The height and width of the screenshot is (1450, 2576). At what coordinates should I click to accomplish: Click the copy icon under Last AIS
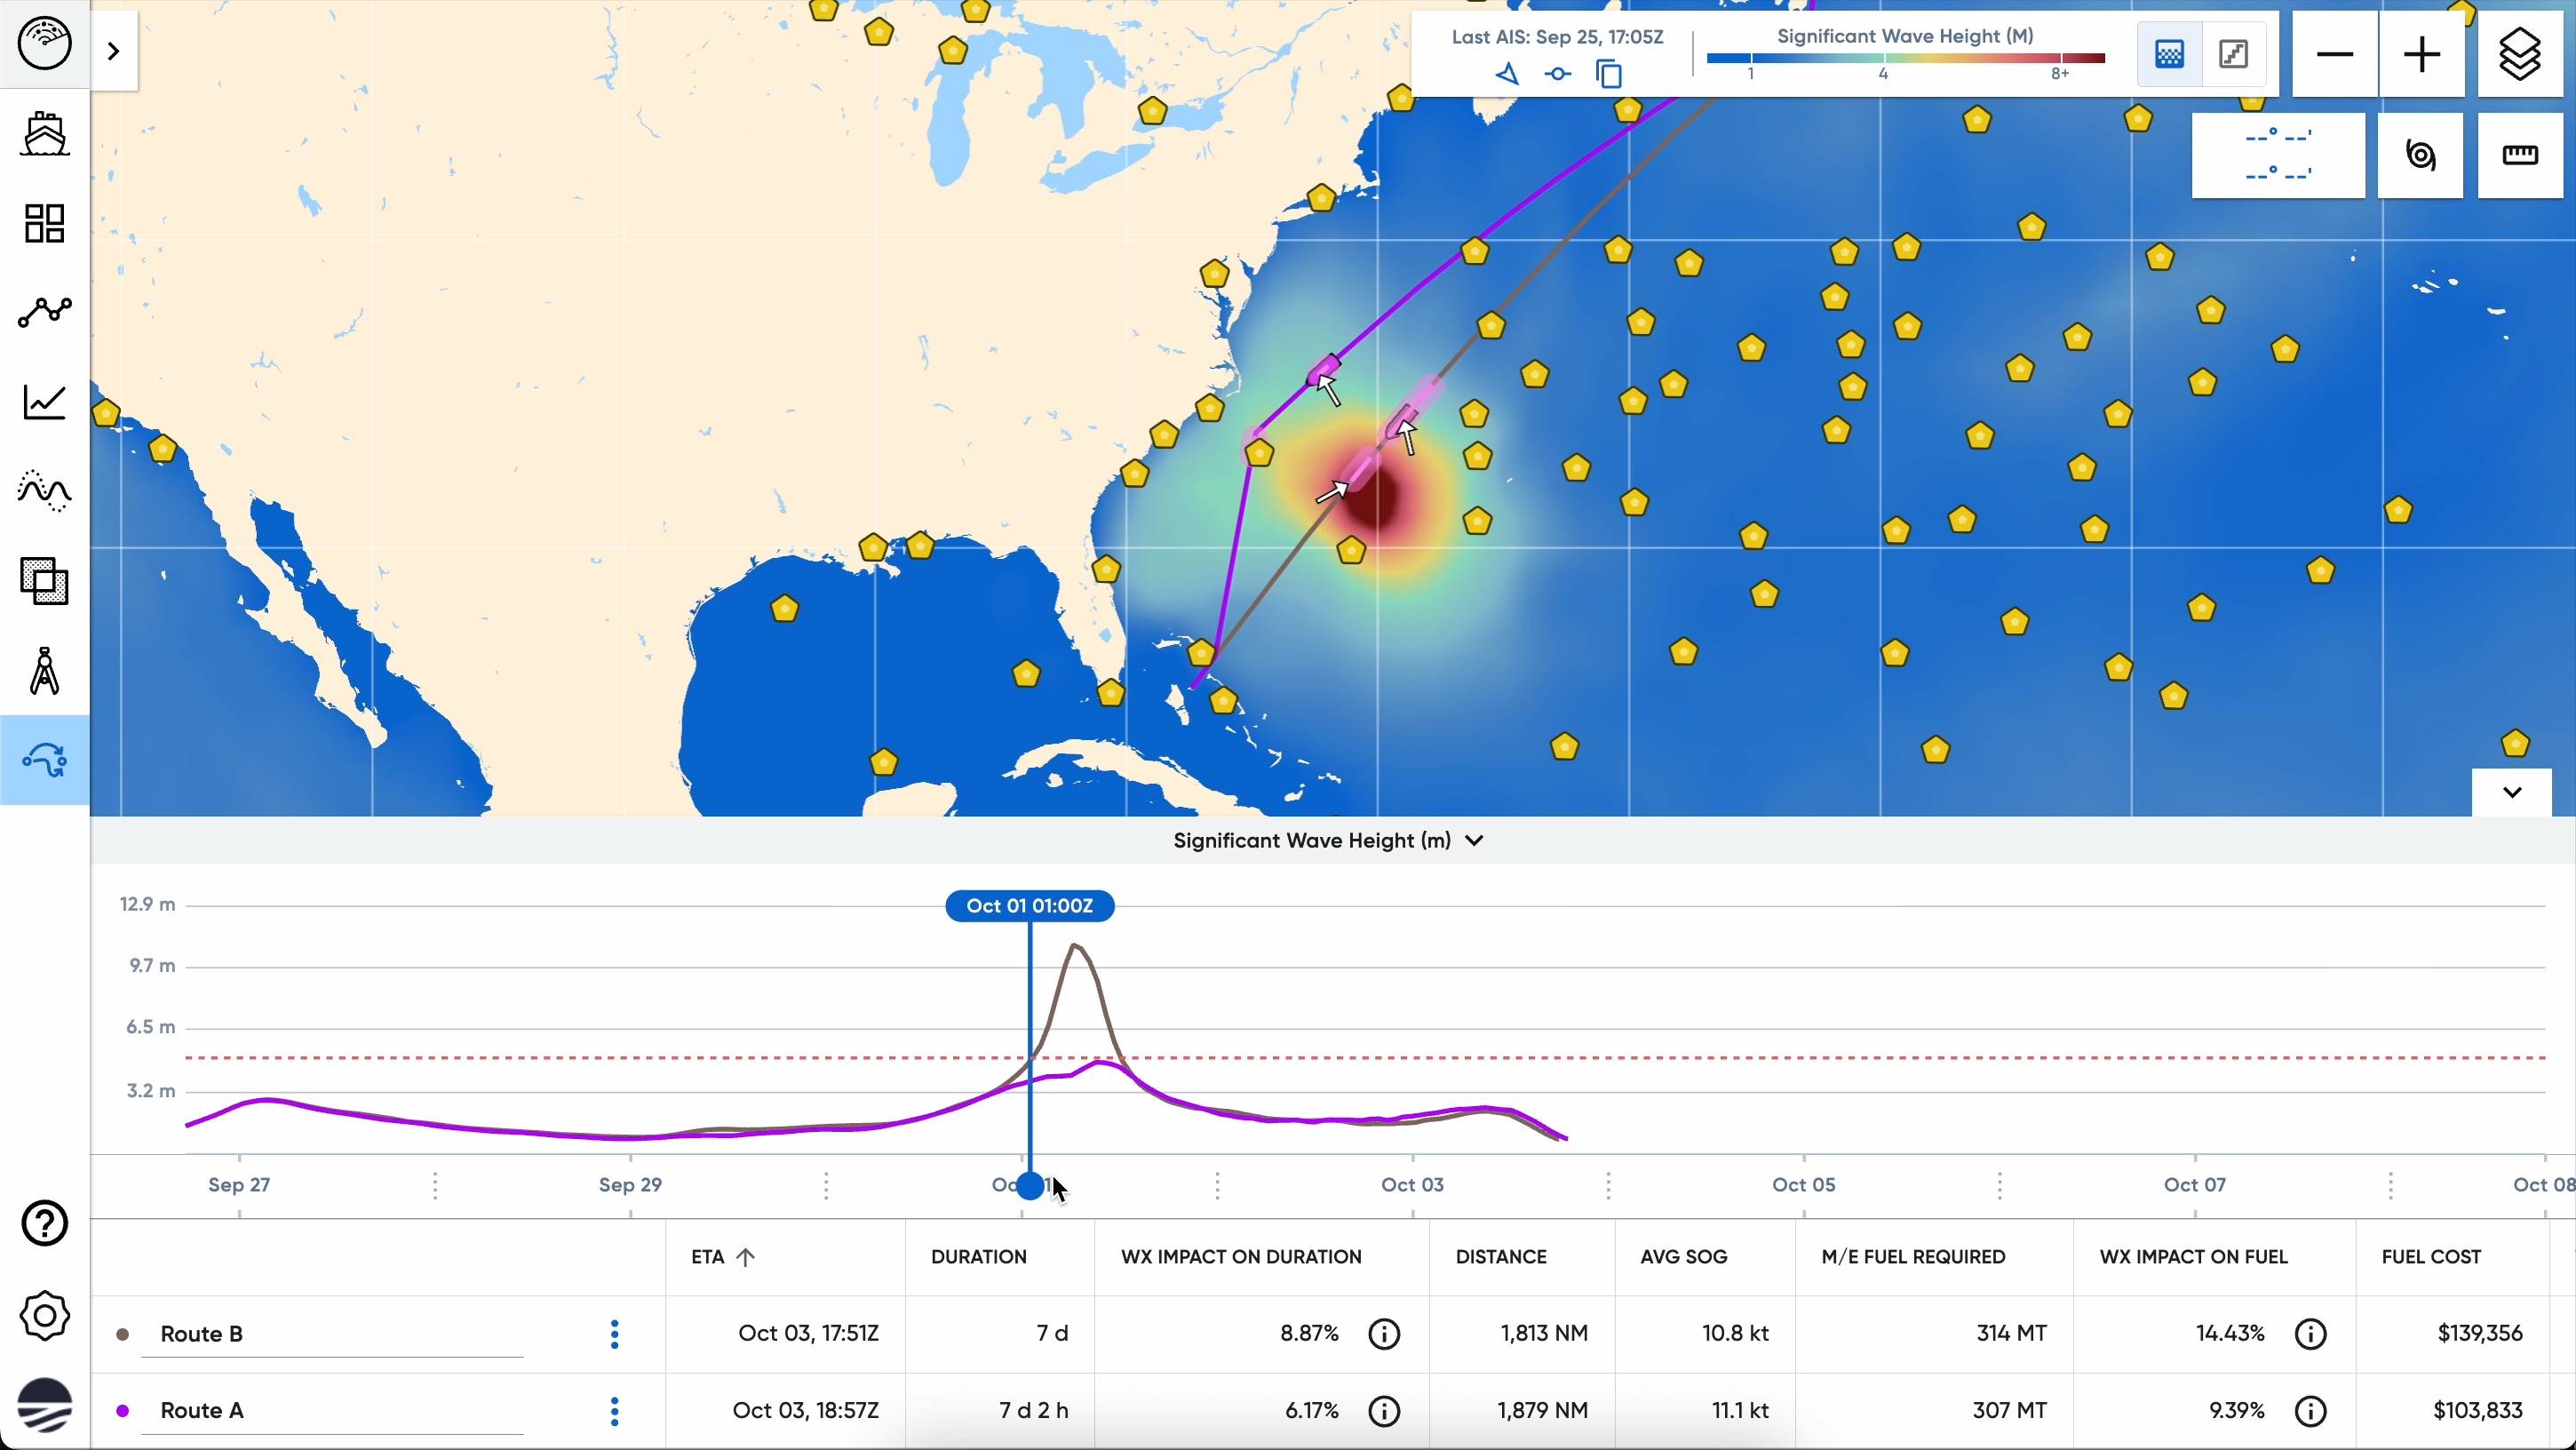coord(1608,74)
